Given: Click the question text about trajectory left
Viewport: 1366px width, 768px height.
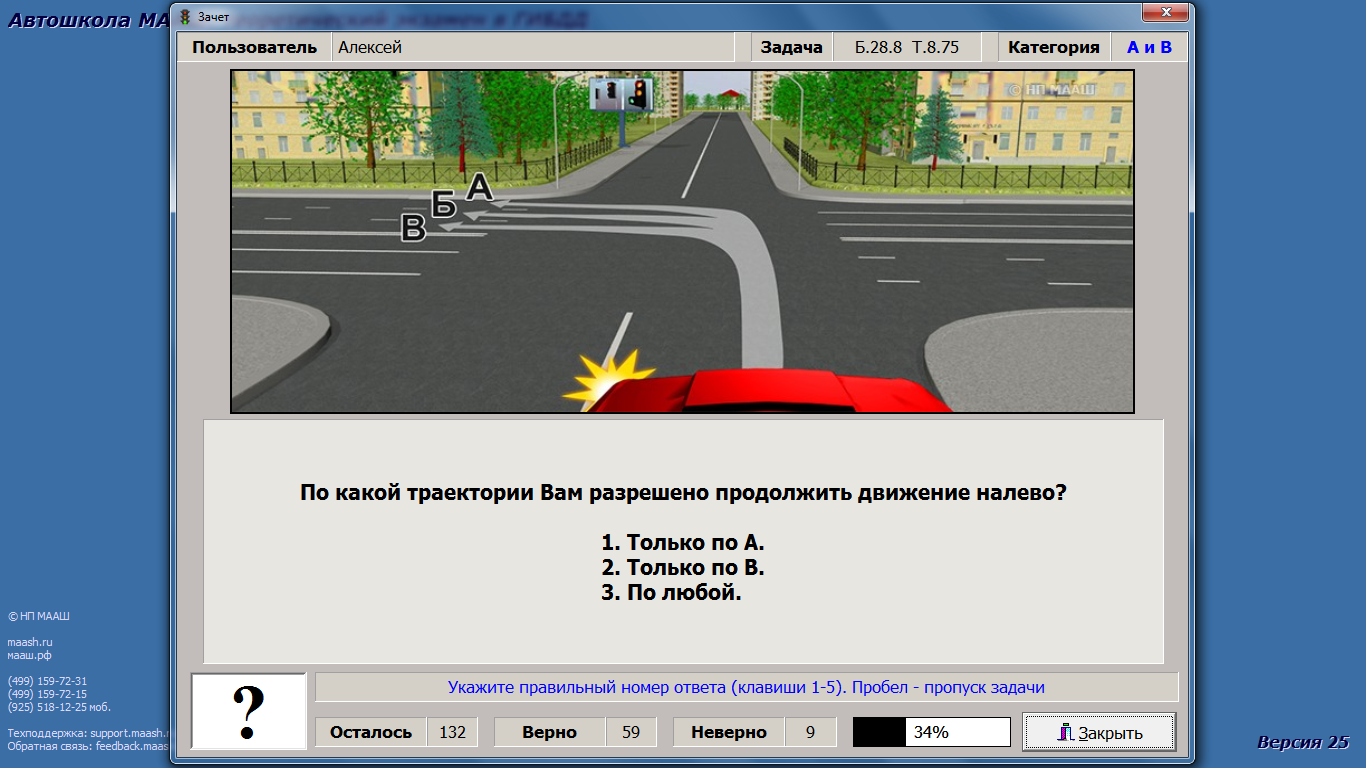Looking at the screenshot, I should click(x=683, y=493).
